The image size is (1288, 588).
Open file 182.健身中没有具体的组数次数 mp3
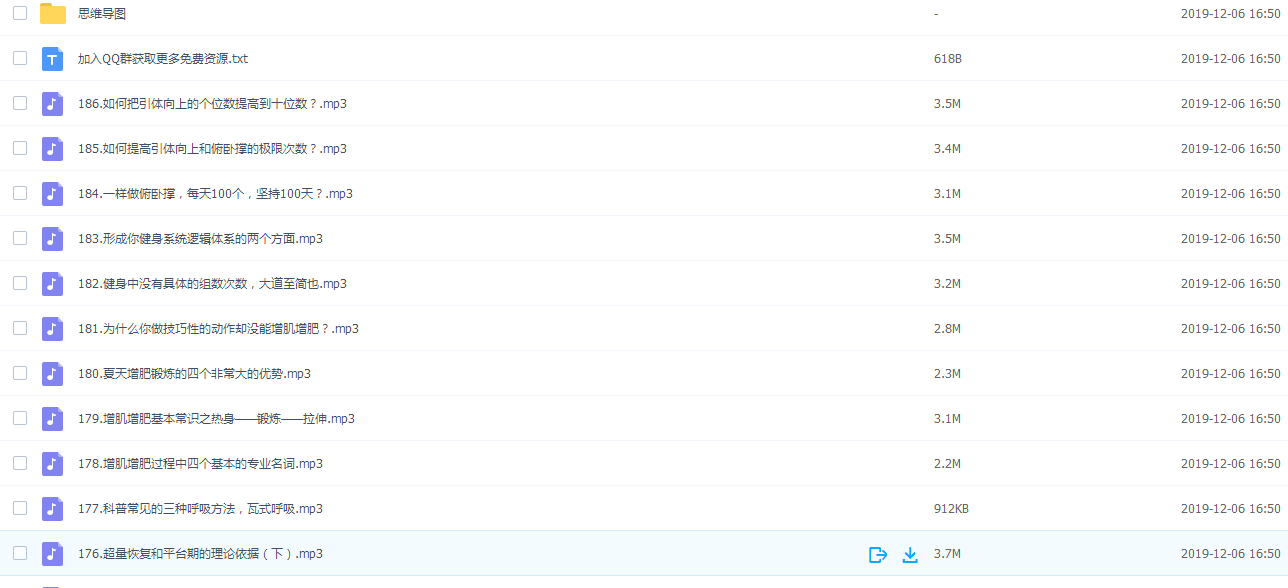[x=212, y=284]
